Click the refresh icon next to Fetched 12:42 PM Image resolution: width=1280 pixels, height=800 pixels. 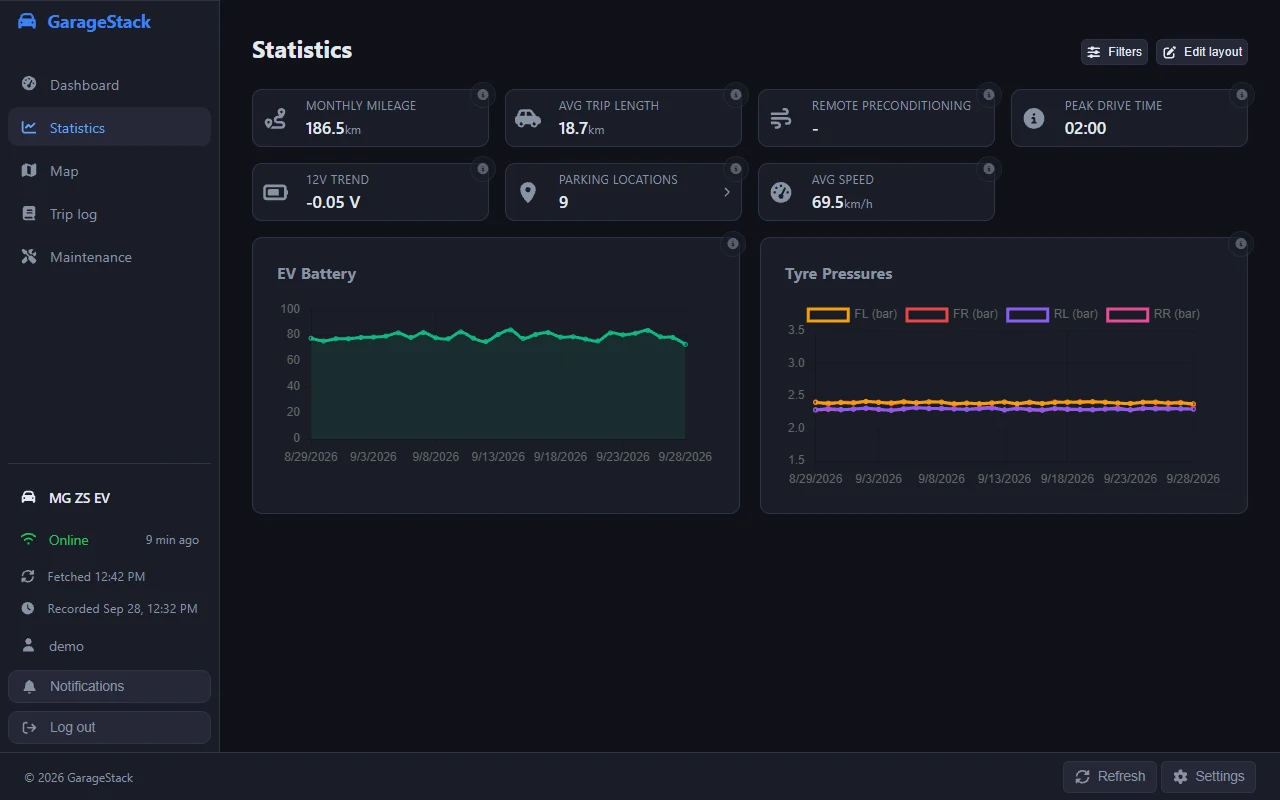(28, 577)
